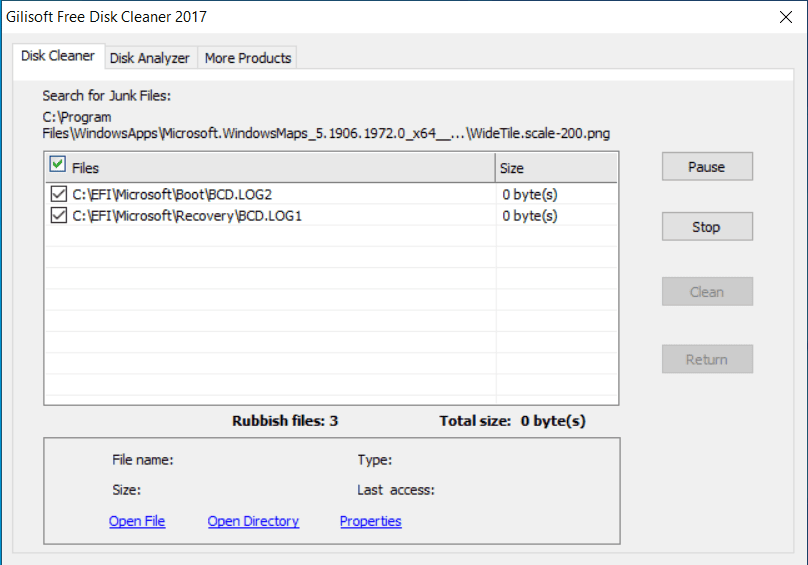Click the Rubbish files: 3 counter
This screenshot has height=565, width=808.
pyautogui.click(x=285, y=421)
